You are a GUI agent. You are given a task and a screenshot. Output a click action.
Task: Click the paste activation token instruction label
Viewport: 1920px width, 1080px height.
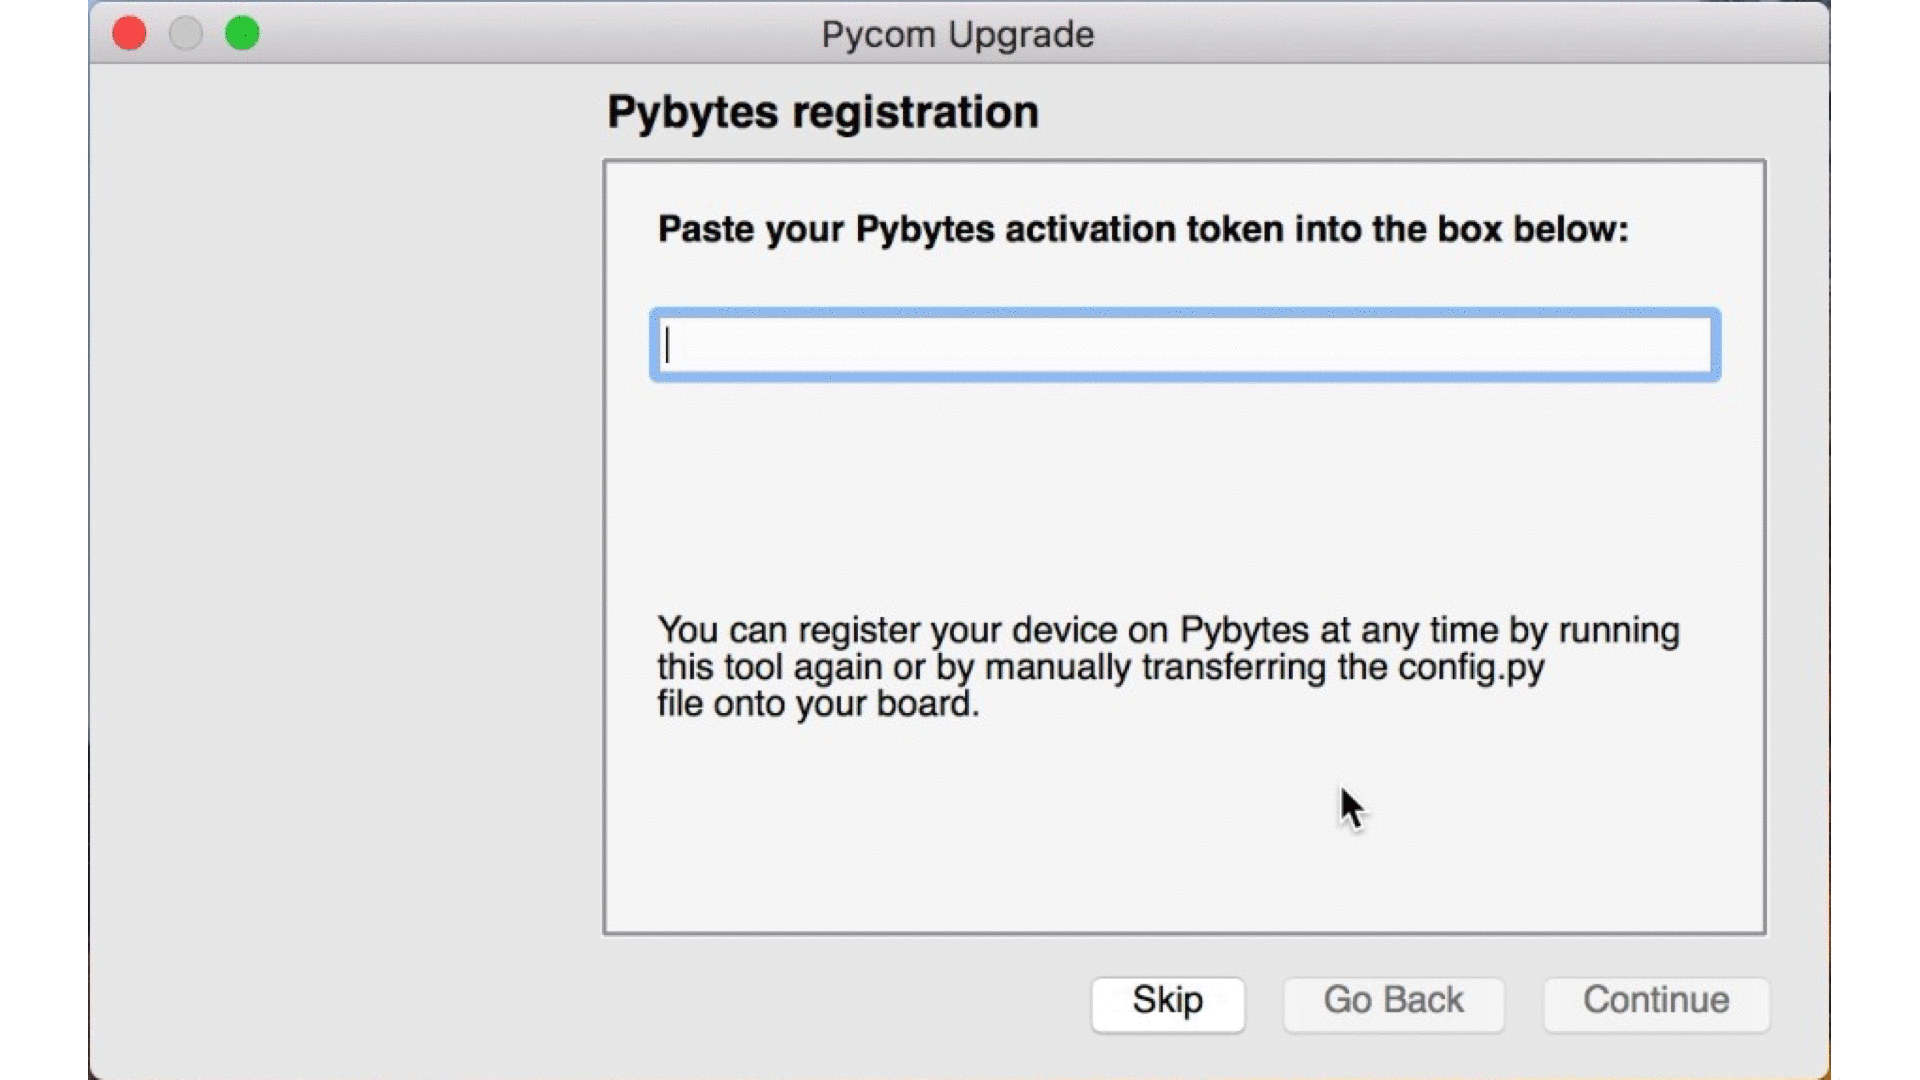1143,230
